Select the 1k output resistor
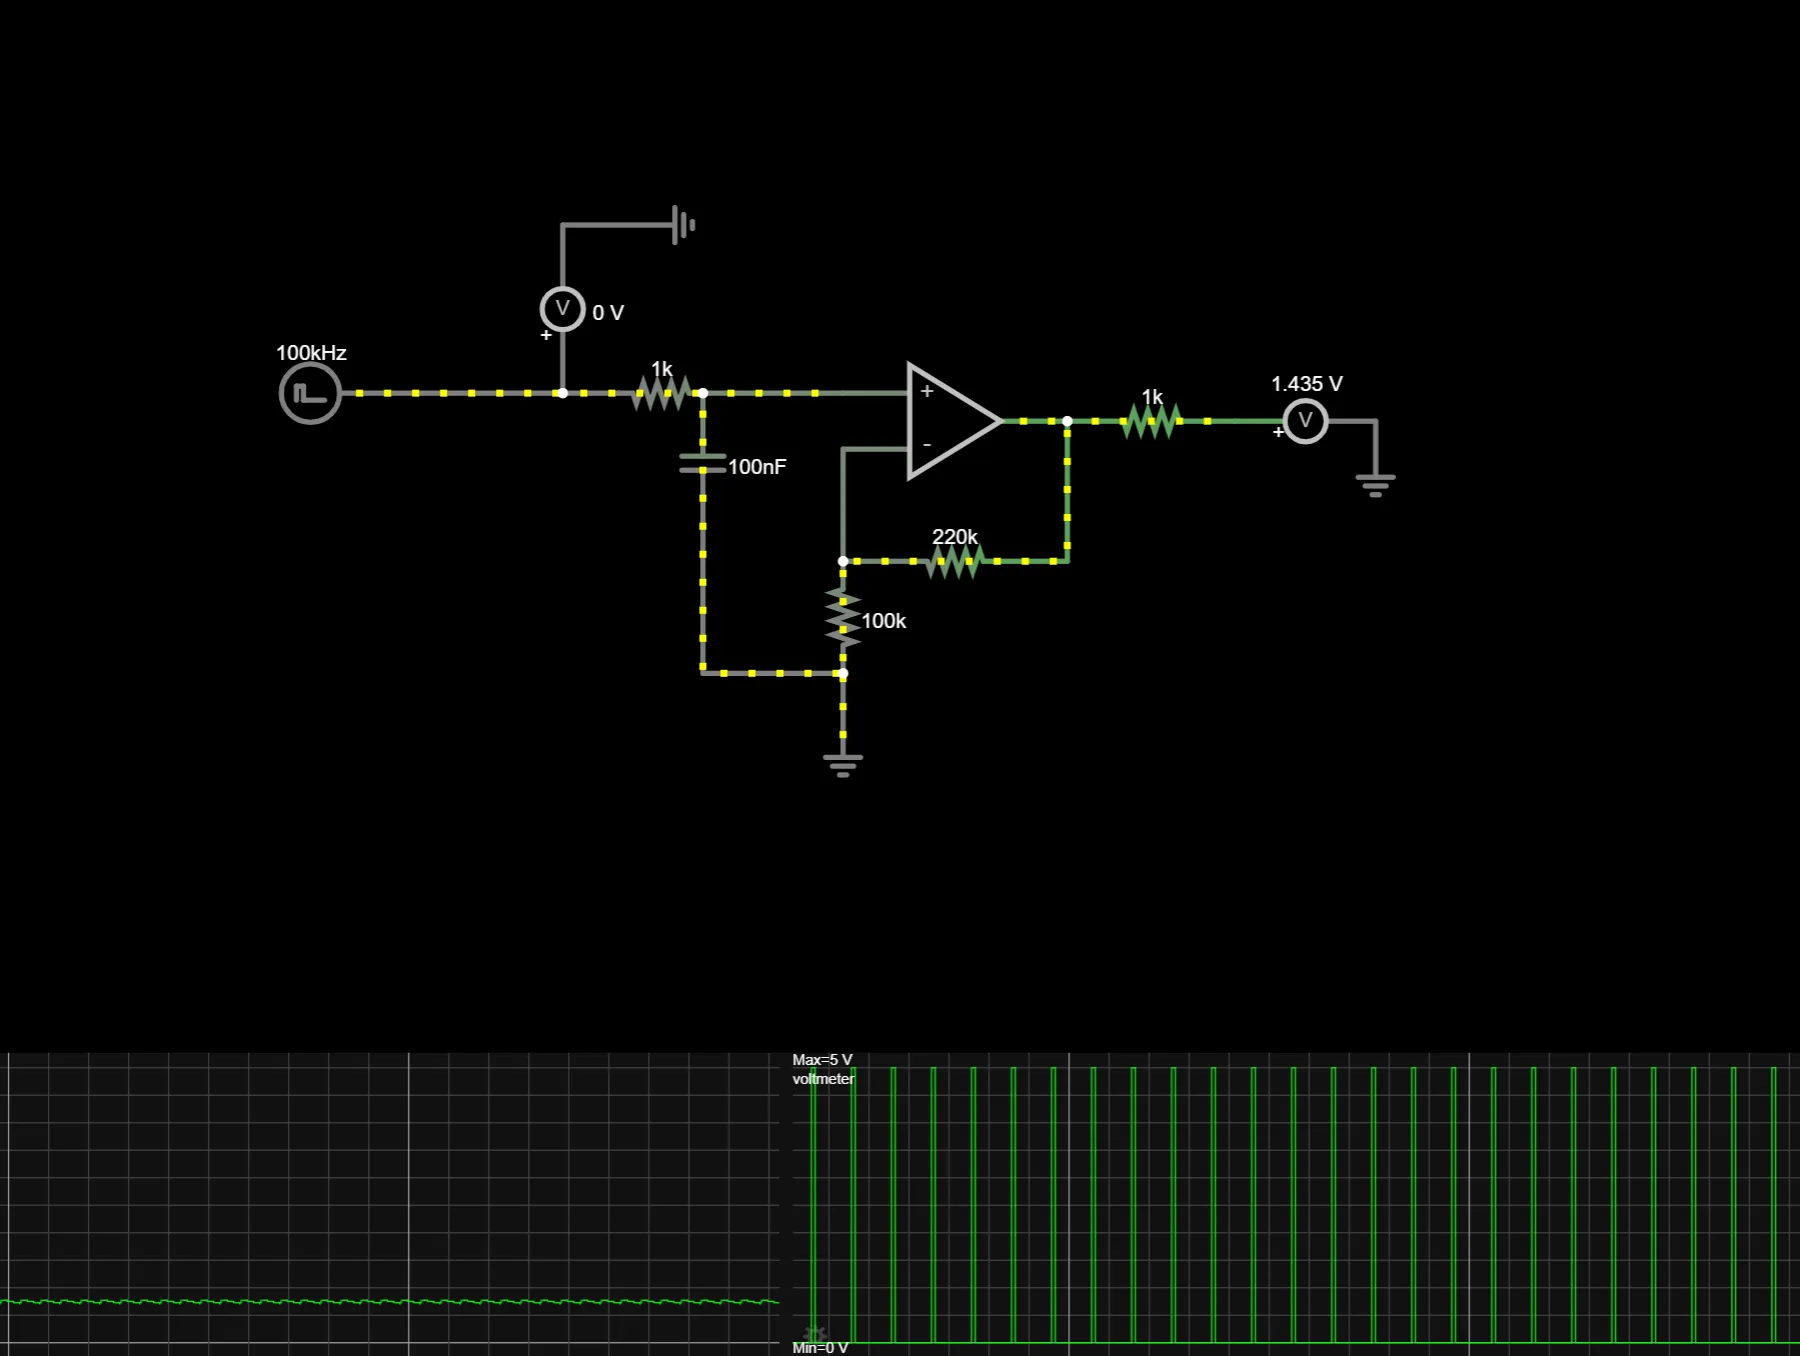The height and width of the screenshot is (1356, 1800). [x=1152, y=420]
